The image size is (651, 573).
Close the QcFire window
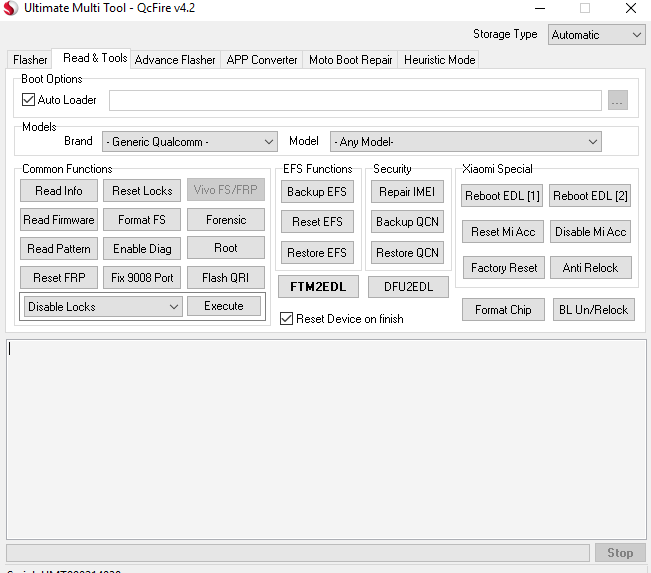(x=631, y=8)
